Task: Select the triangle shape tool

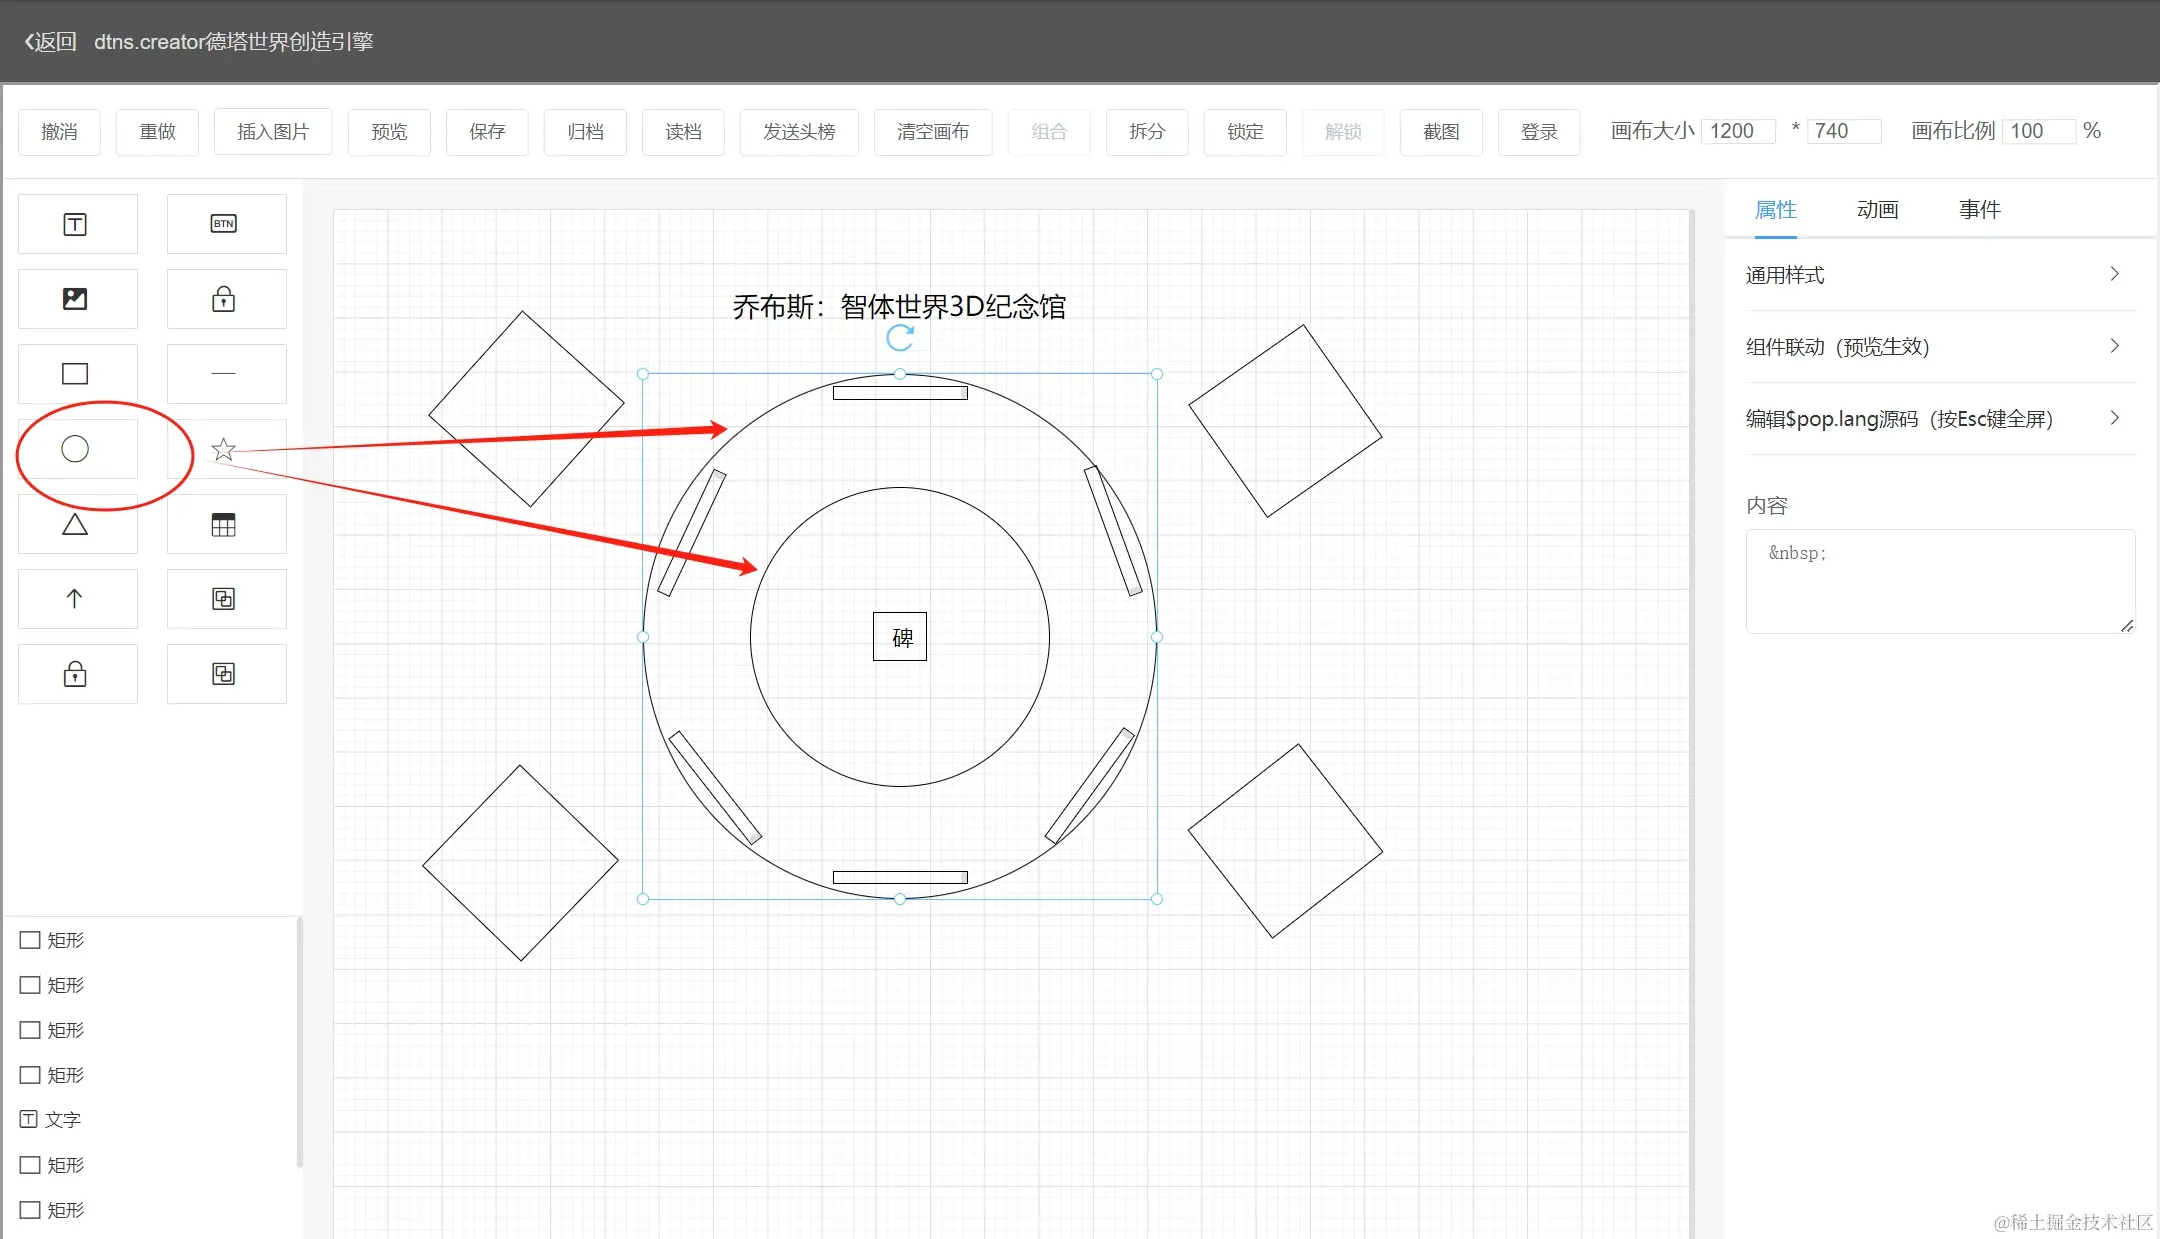Action: 76,524
